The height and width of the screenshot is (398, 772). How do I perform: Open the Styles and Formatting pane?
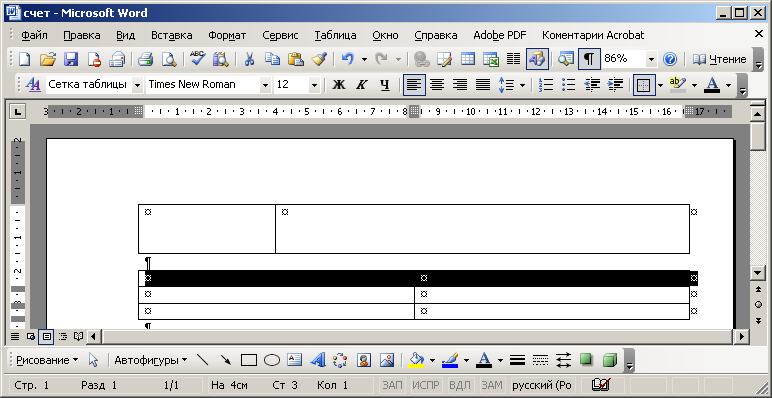(x=33, y=85)
